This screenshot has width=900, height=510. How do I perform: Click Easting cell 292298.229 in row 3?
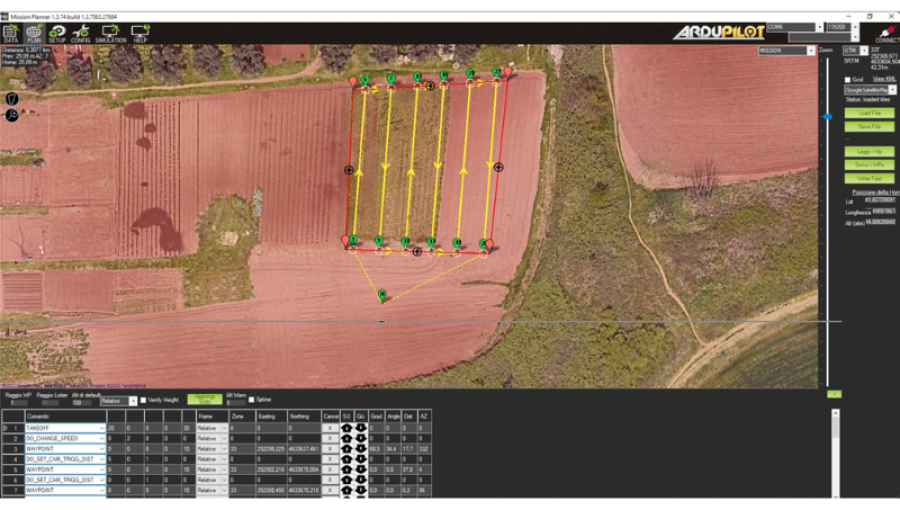[x=271, y=449]
